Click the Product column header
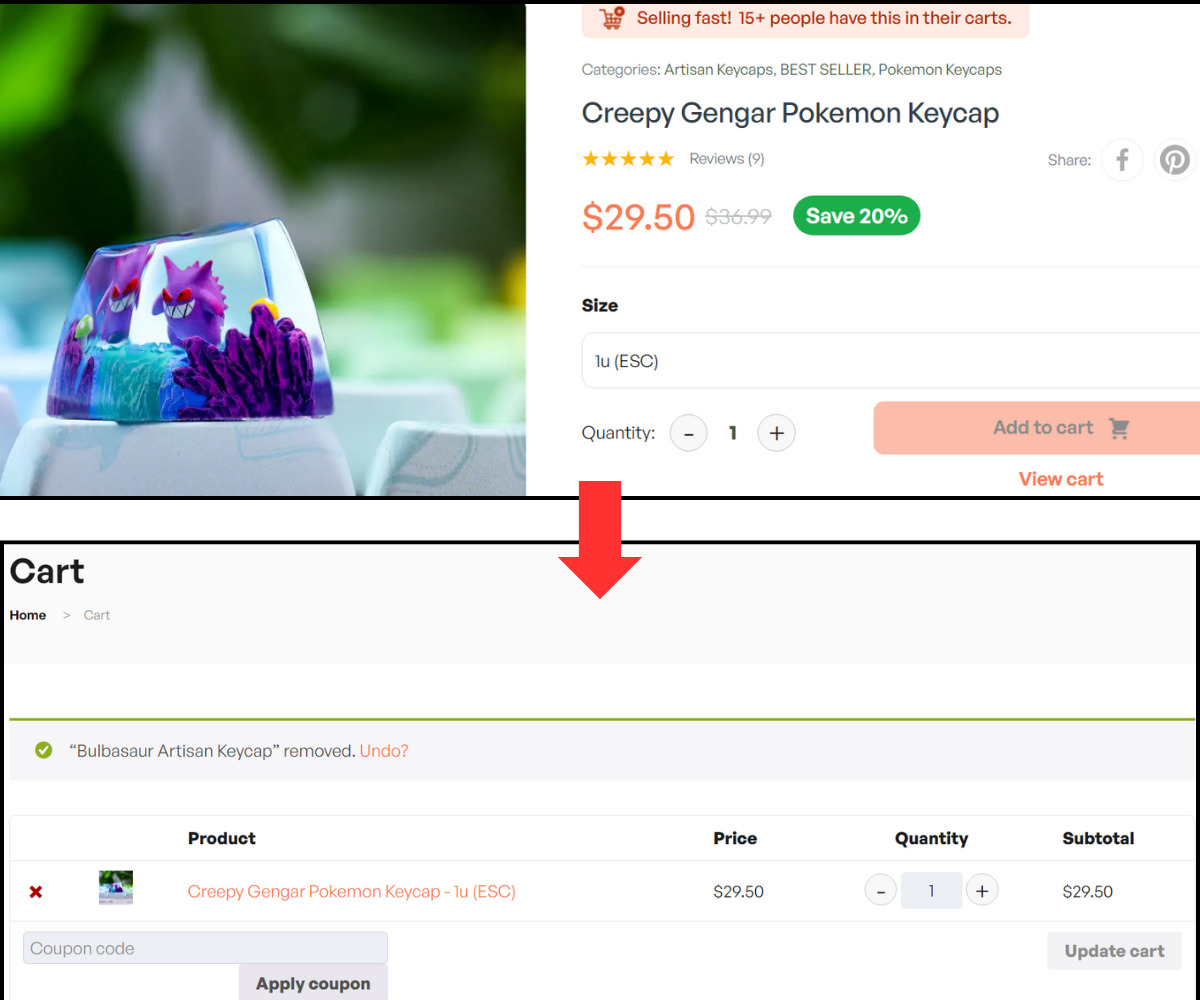Viewport: 1200px width, 1000px height. tap(222, 838)
